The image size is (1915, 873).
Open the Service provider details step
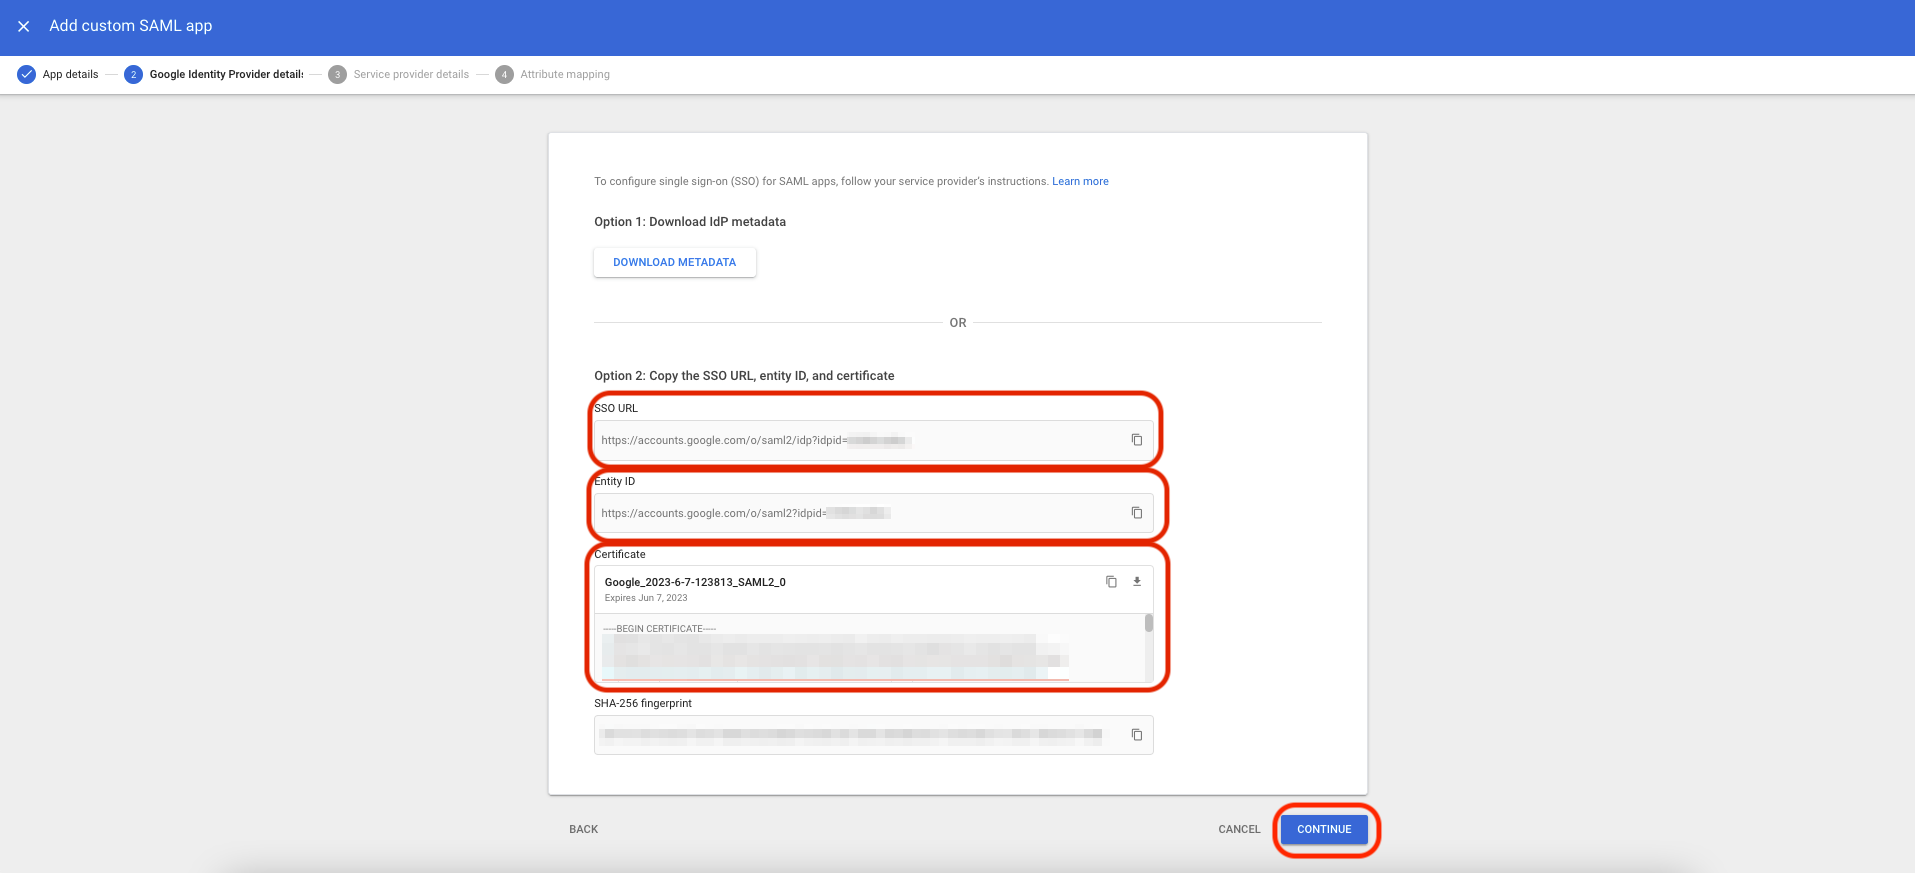[x=411, y=75]
